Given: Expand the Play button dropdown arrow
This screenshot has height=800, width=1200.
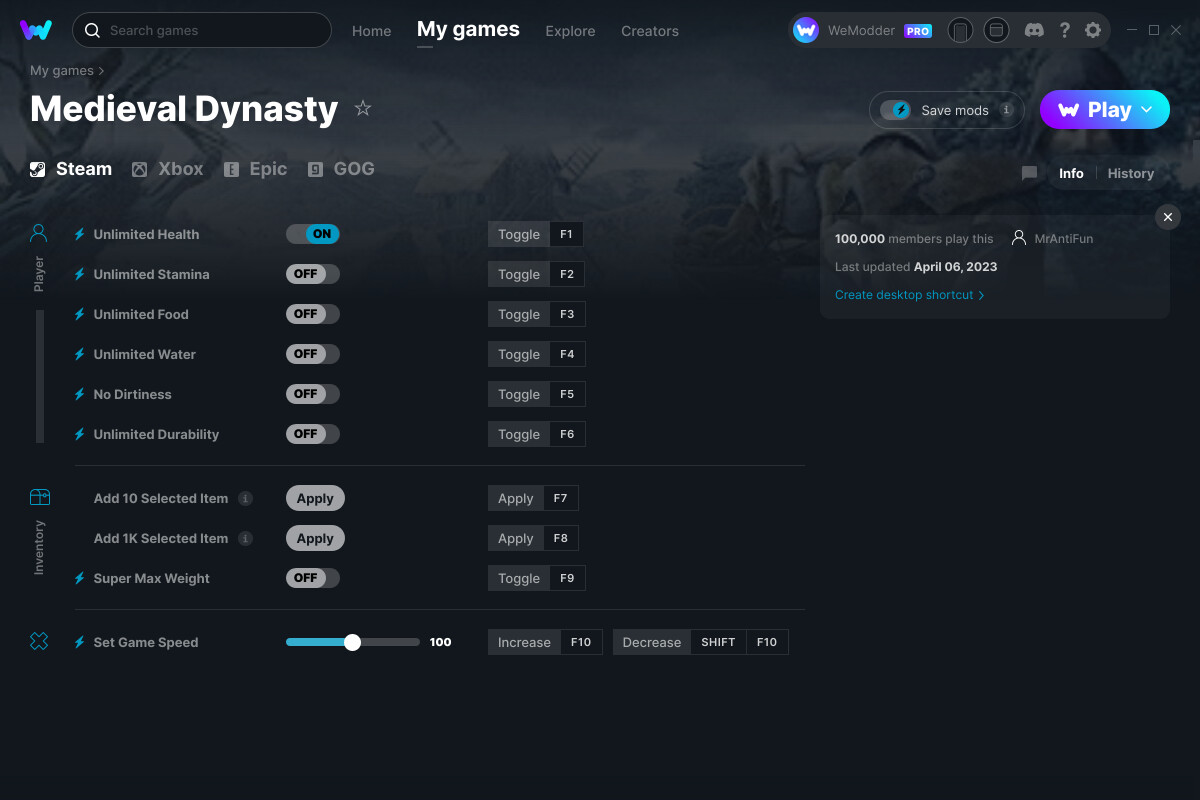Looking at the screenshot, I should pos(1147,110).
